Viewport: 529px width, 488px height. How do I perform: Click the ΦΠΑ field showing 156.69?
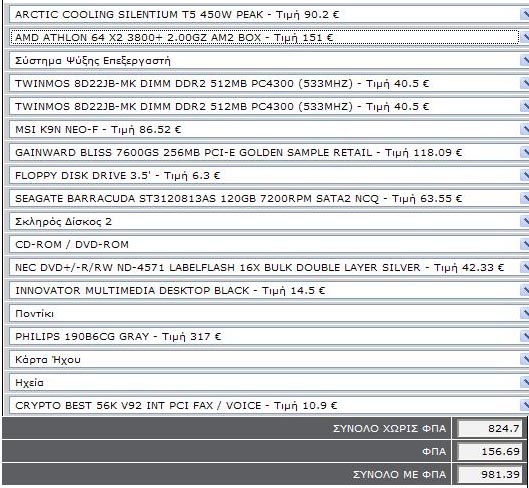point(490,451)
